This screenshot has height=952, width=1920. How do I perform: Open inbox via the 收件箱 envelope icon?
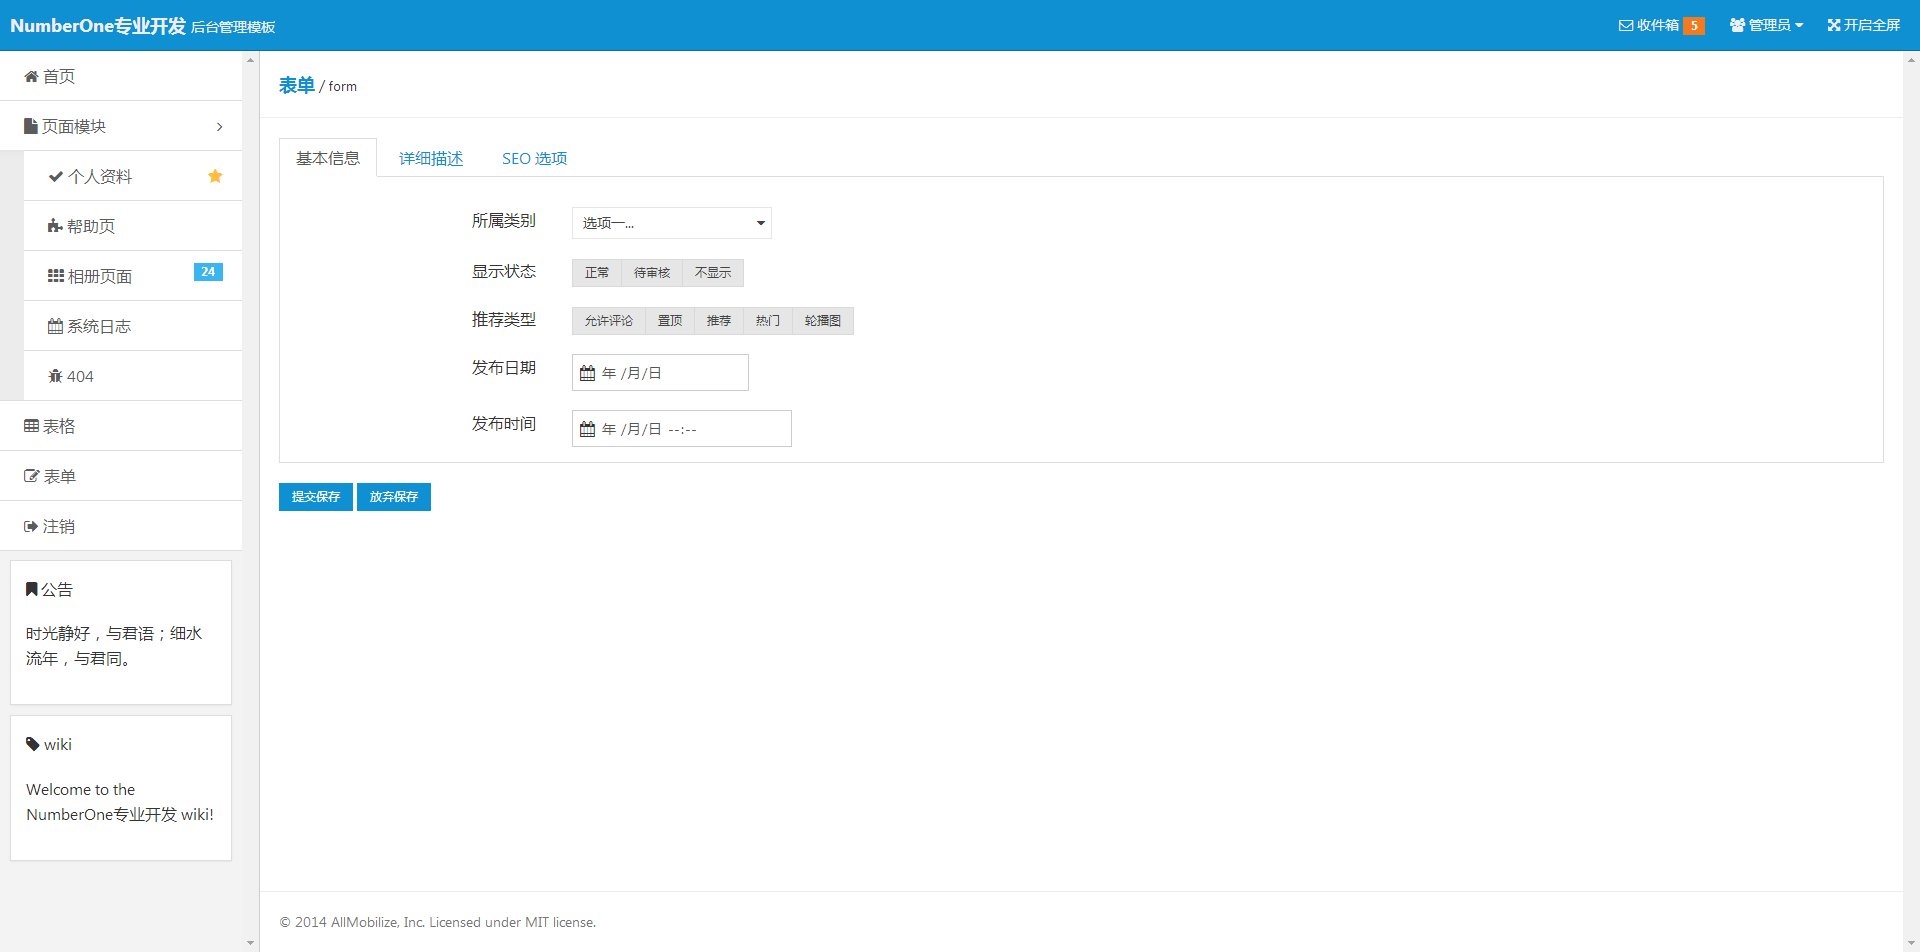coord(1626,26)
